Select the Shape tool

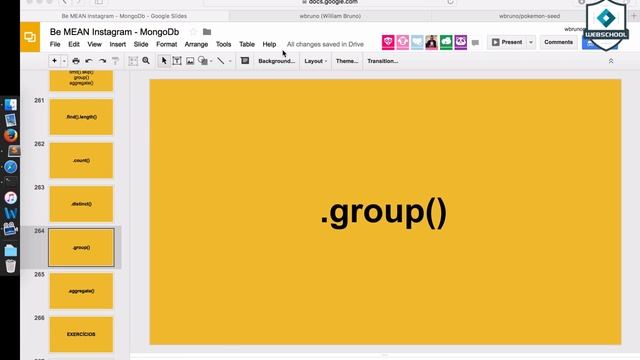(202, 61)
